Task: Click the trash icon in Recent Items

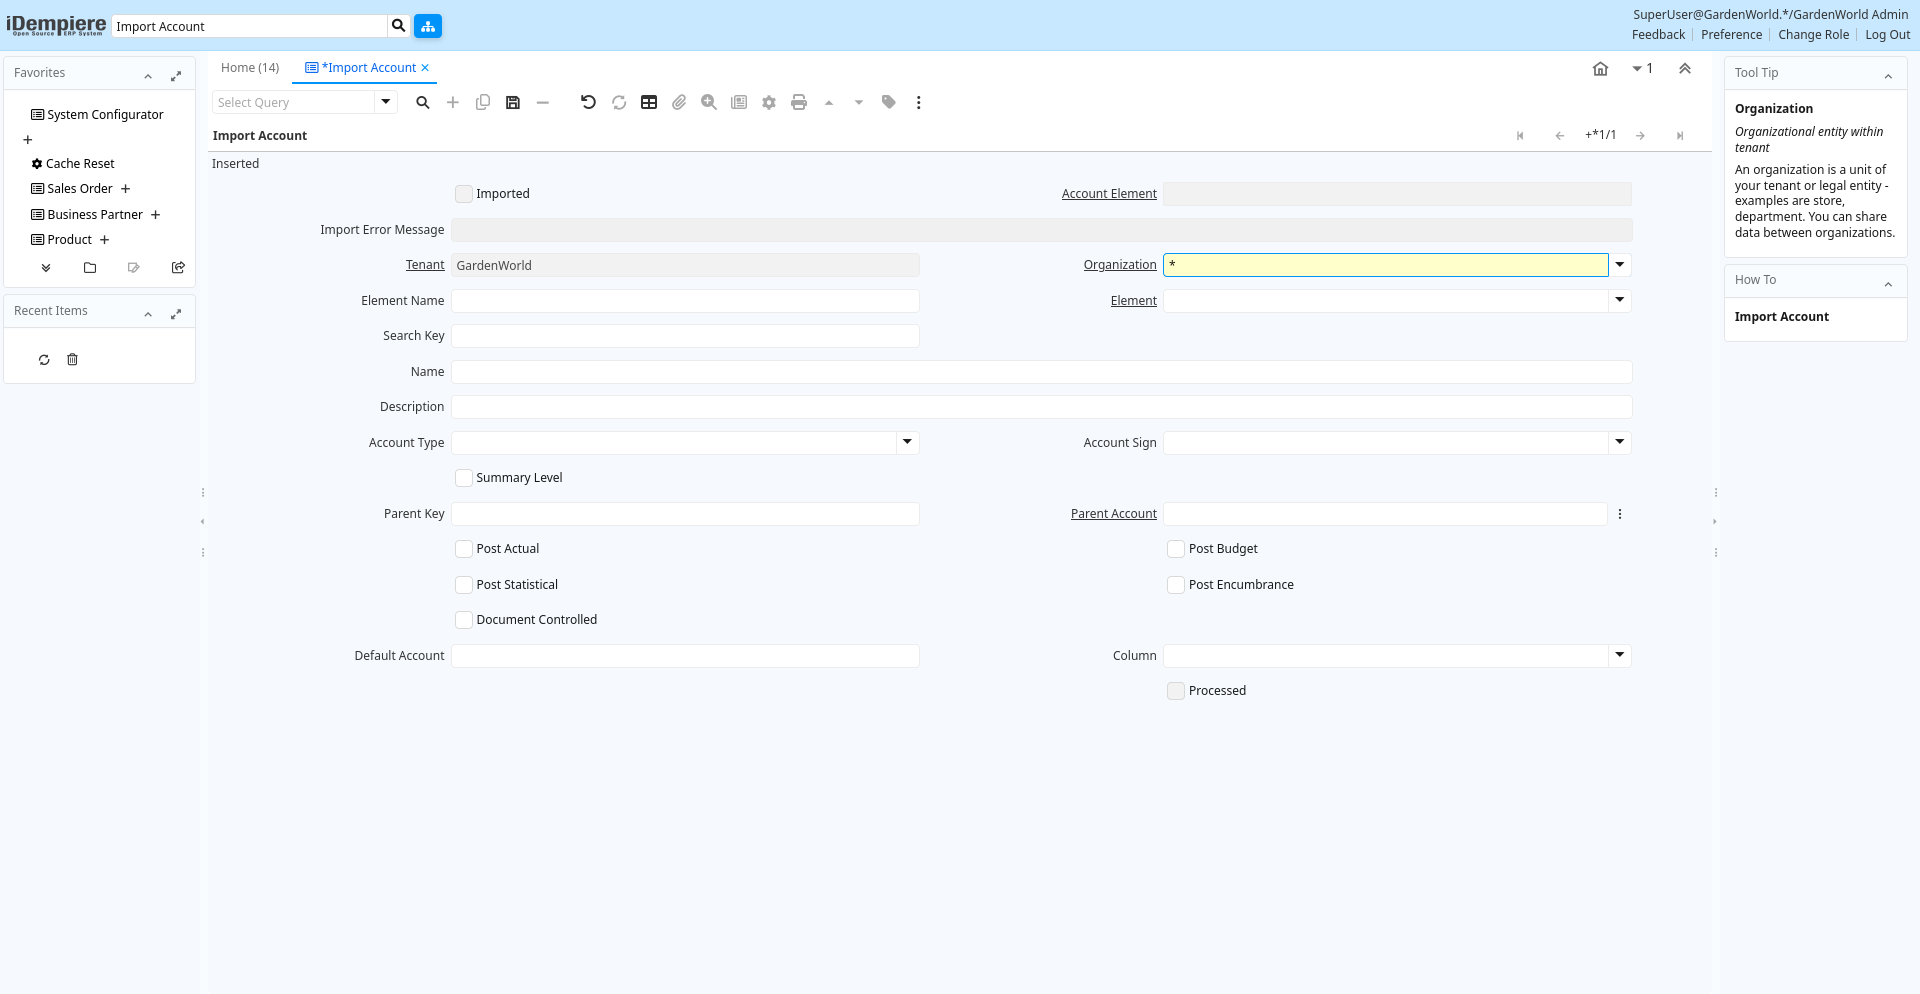Action: [x=72, y=360]
